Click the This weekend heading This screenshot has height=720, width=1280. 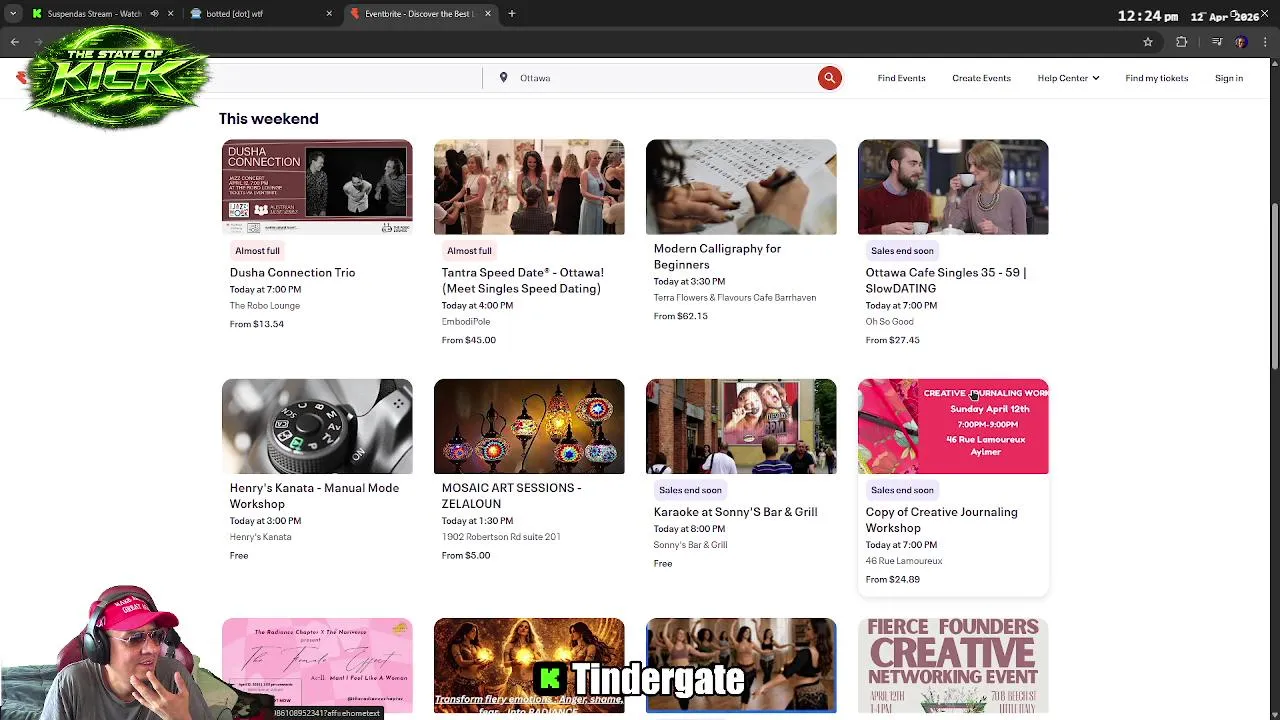click(269, 119)
